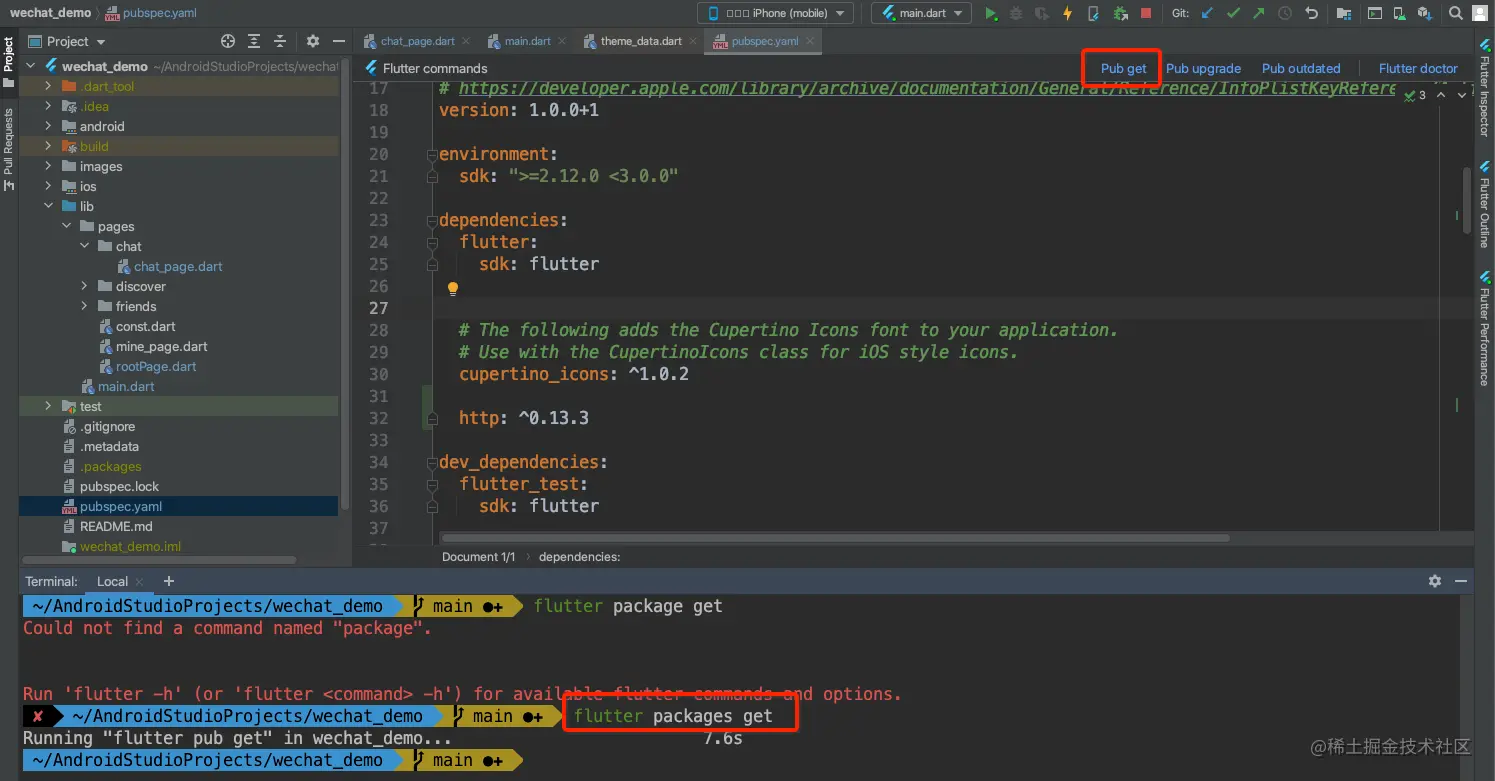This screenshot has width=1495, height=781.
Task: Expand the test folder
Action: tap(48, 406)
